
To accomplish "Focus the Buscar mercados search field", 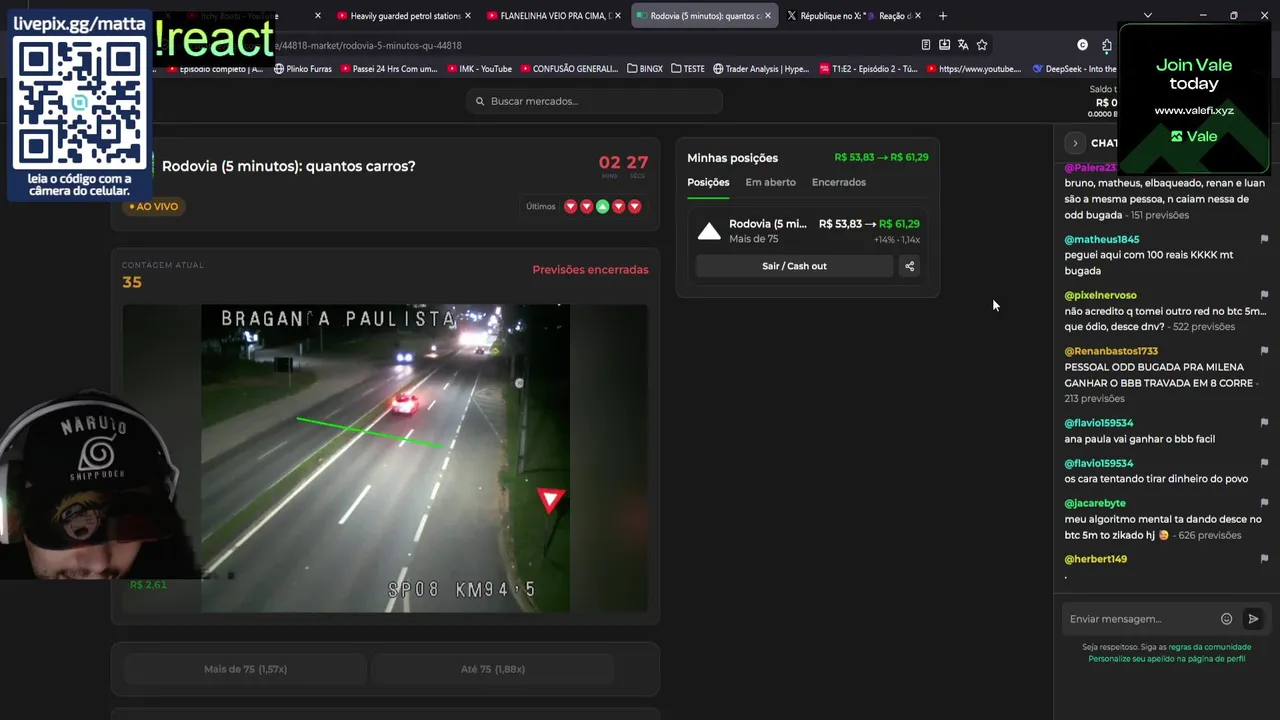I will 594,101.
